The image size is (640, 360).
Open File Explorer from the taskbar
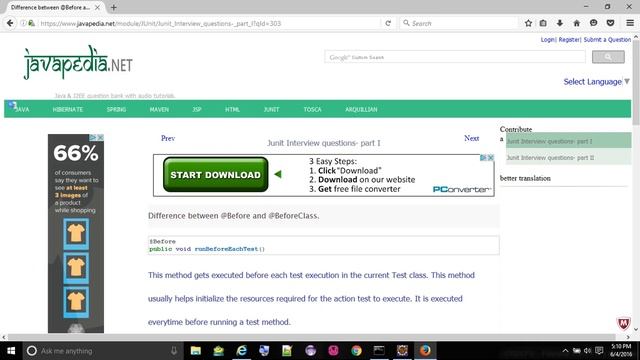pos(196,351)
